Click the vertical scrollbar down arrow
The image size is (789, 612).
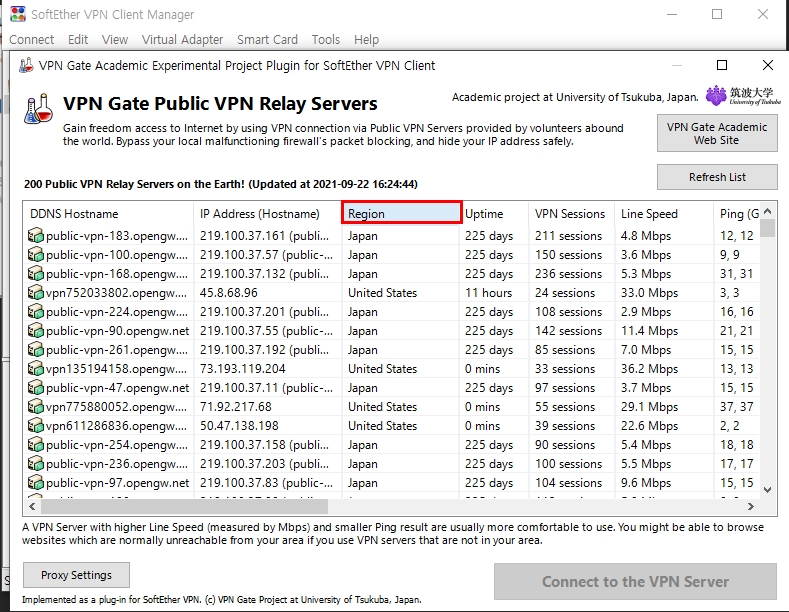point(767,490)
